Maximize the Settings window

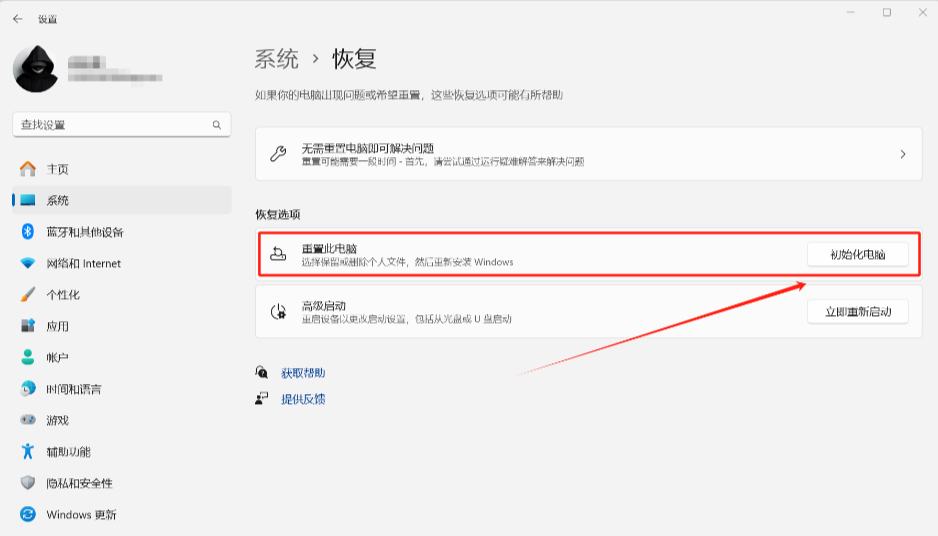click(x=887, y=13)
